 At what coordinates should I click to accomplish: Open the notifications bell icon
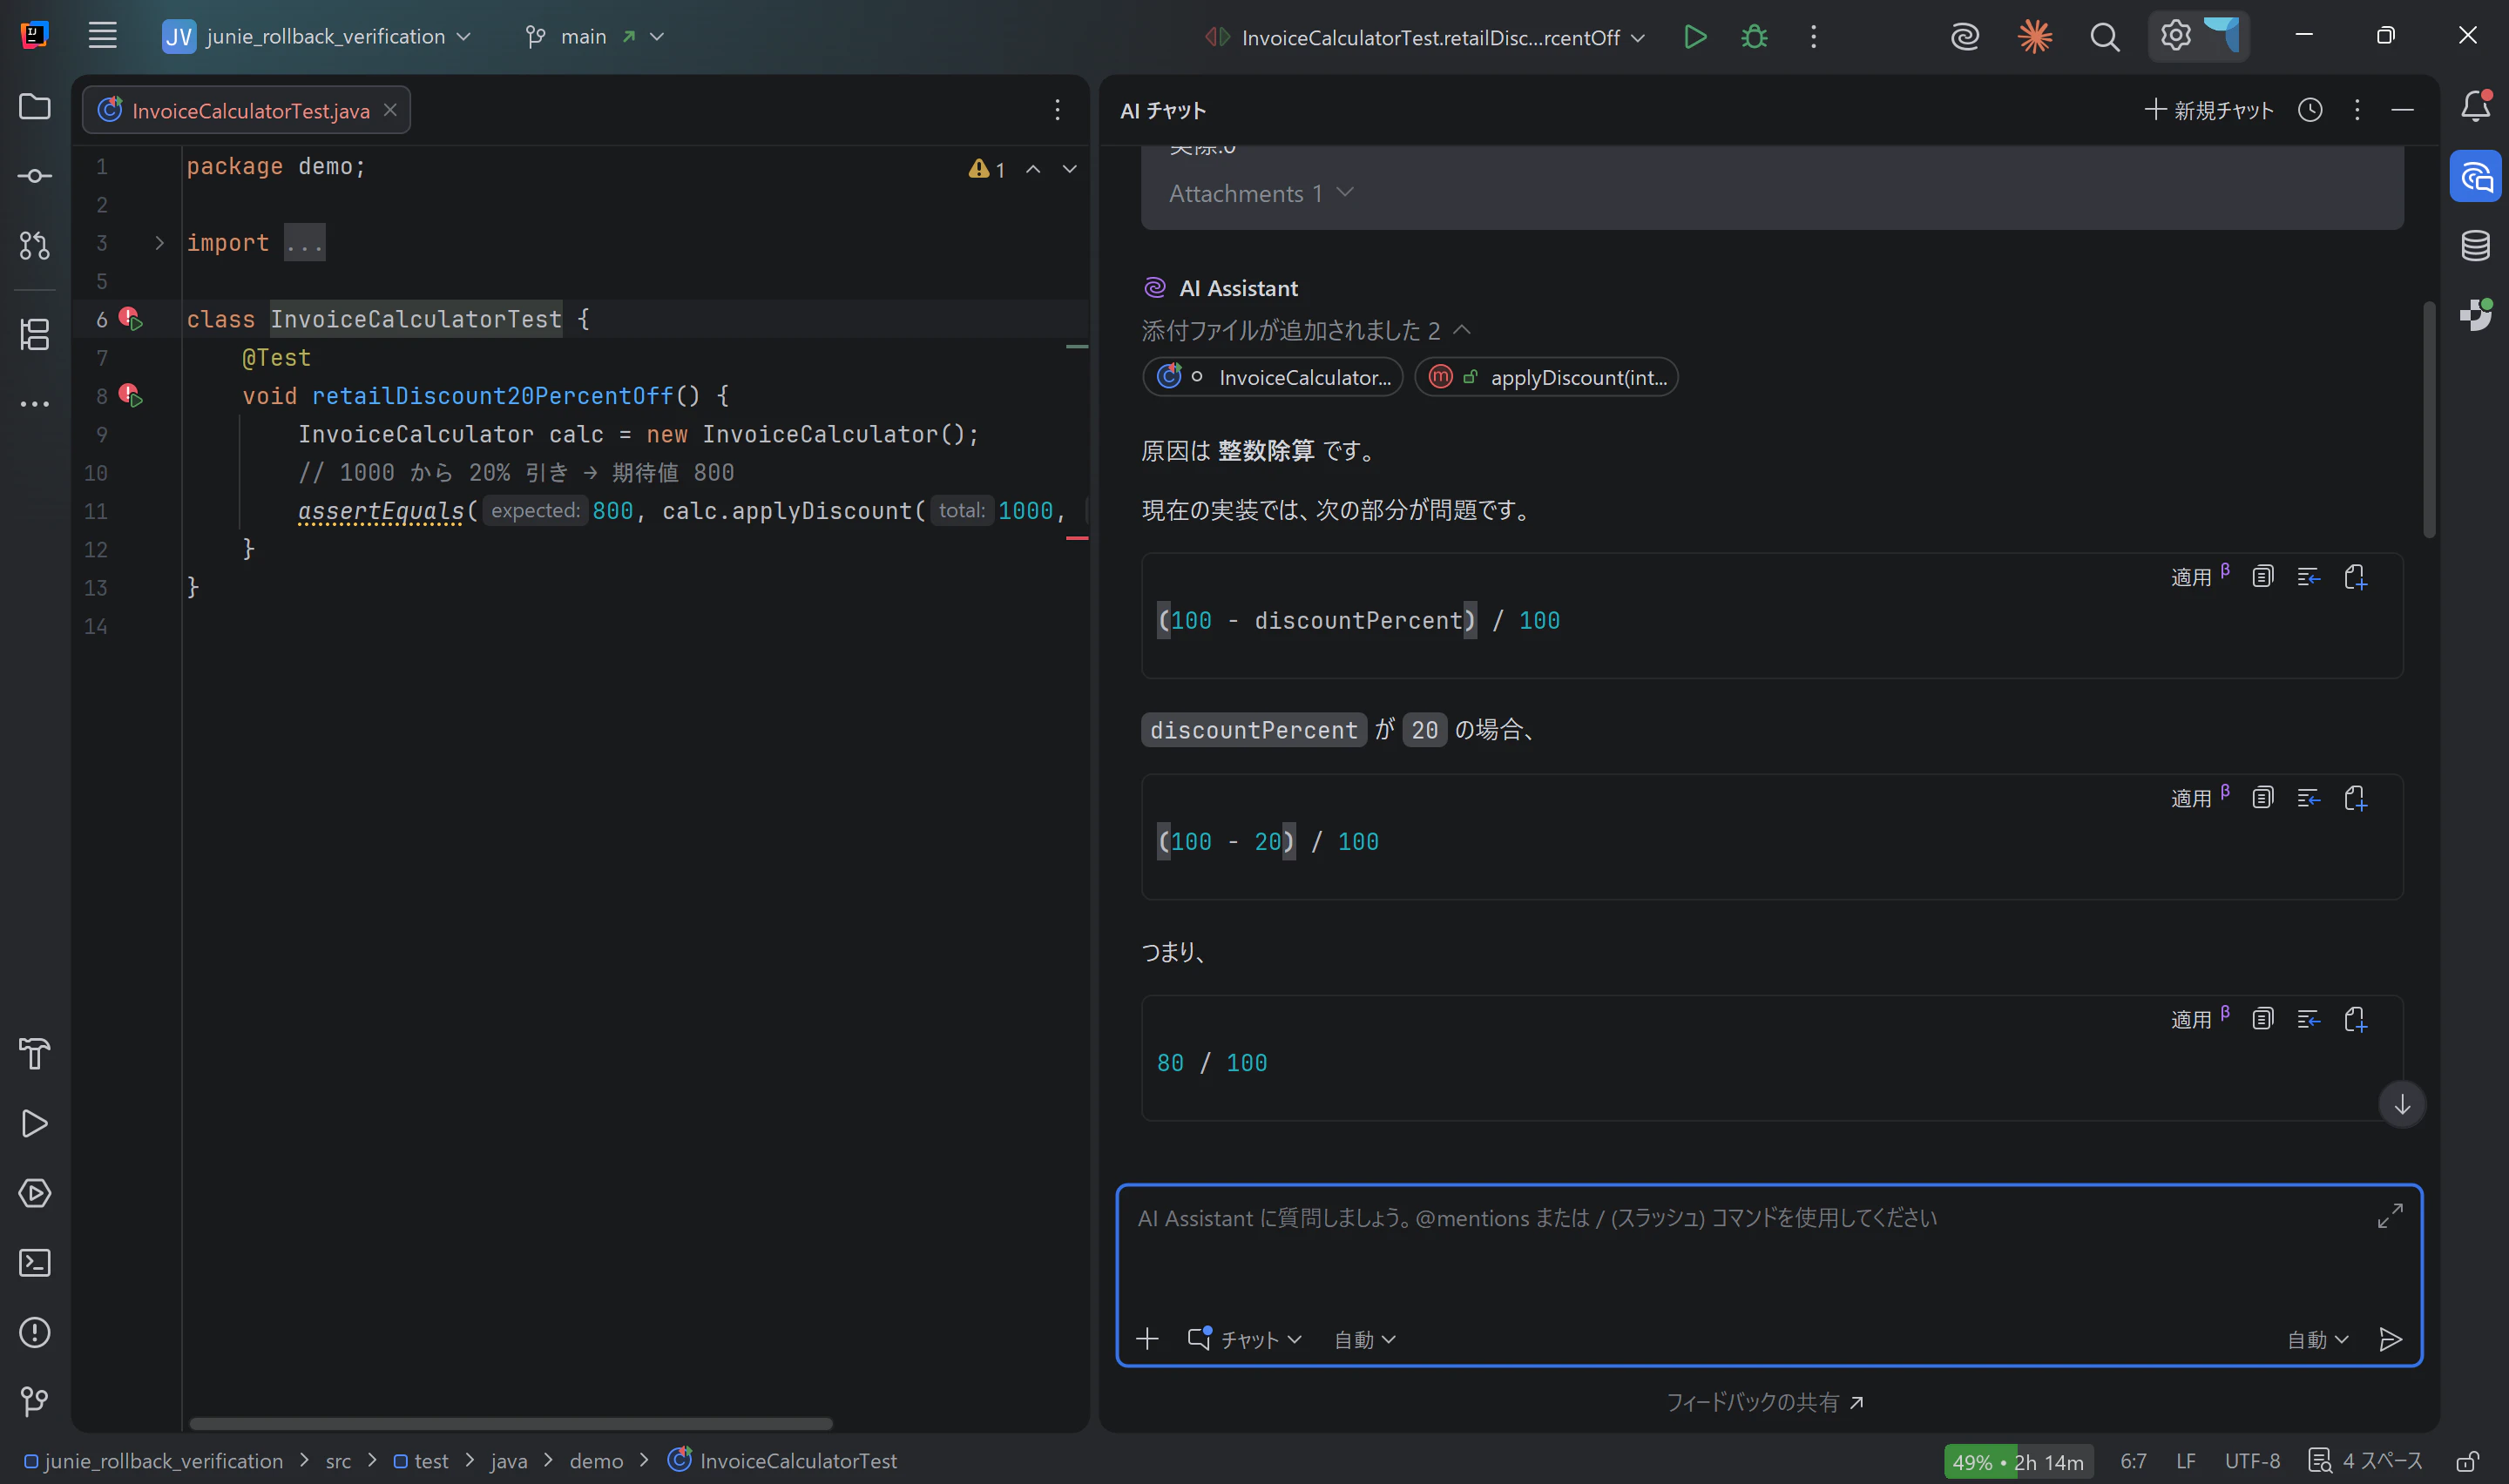(2476, 106)
